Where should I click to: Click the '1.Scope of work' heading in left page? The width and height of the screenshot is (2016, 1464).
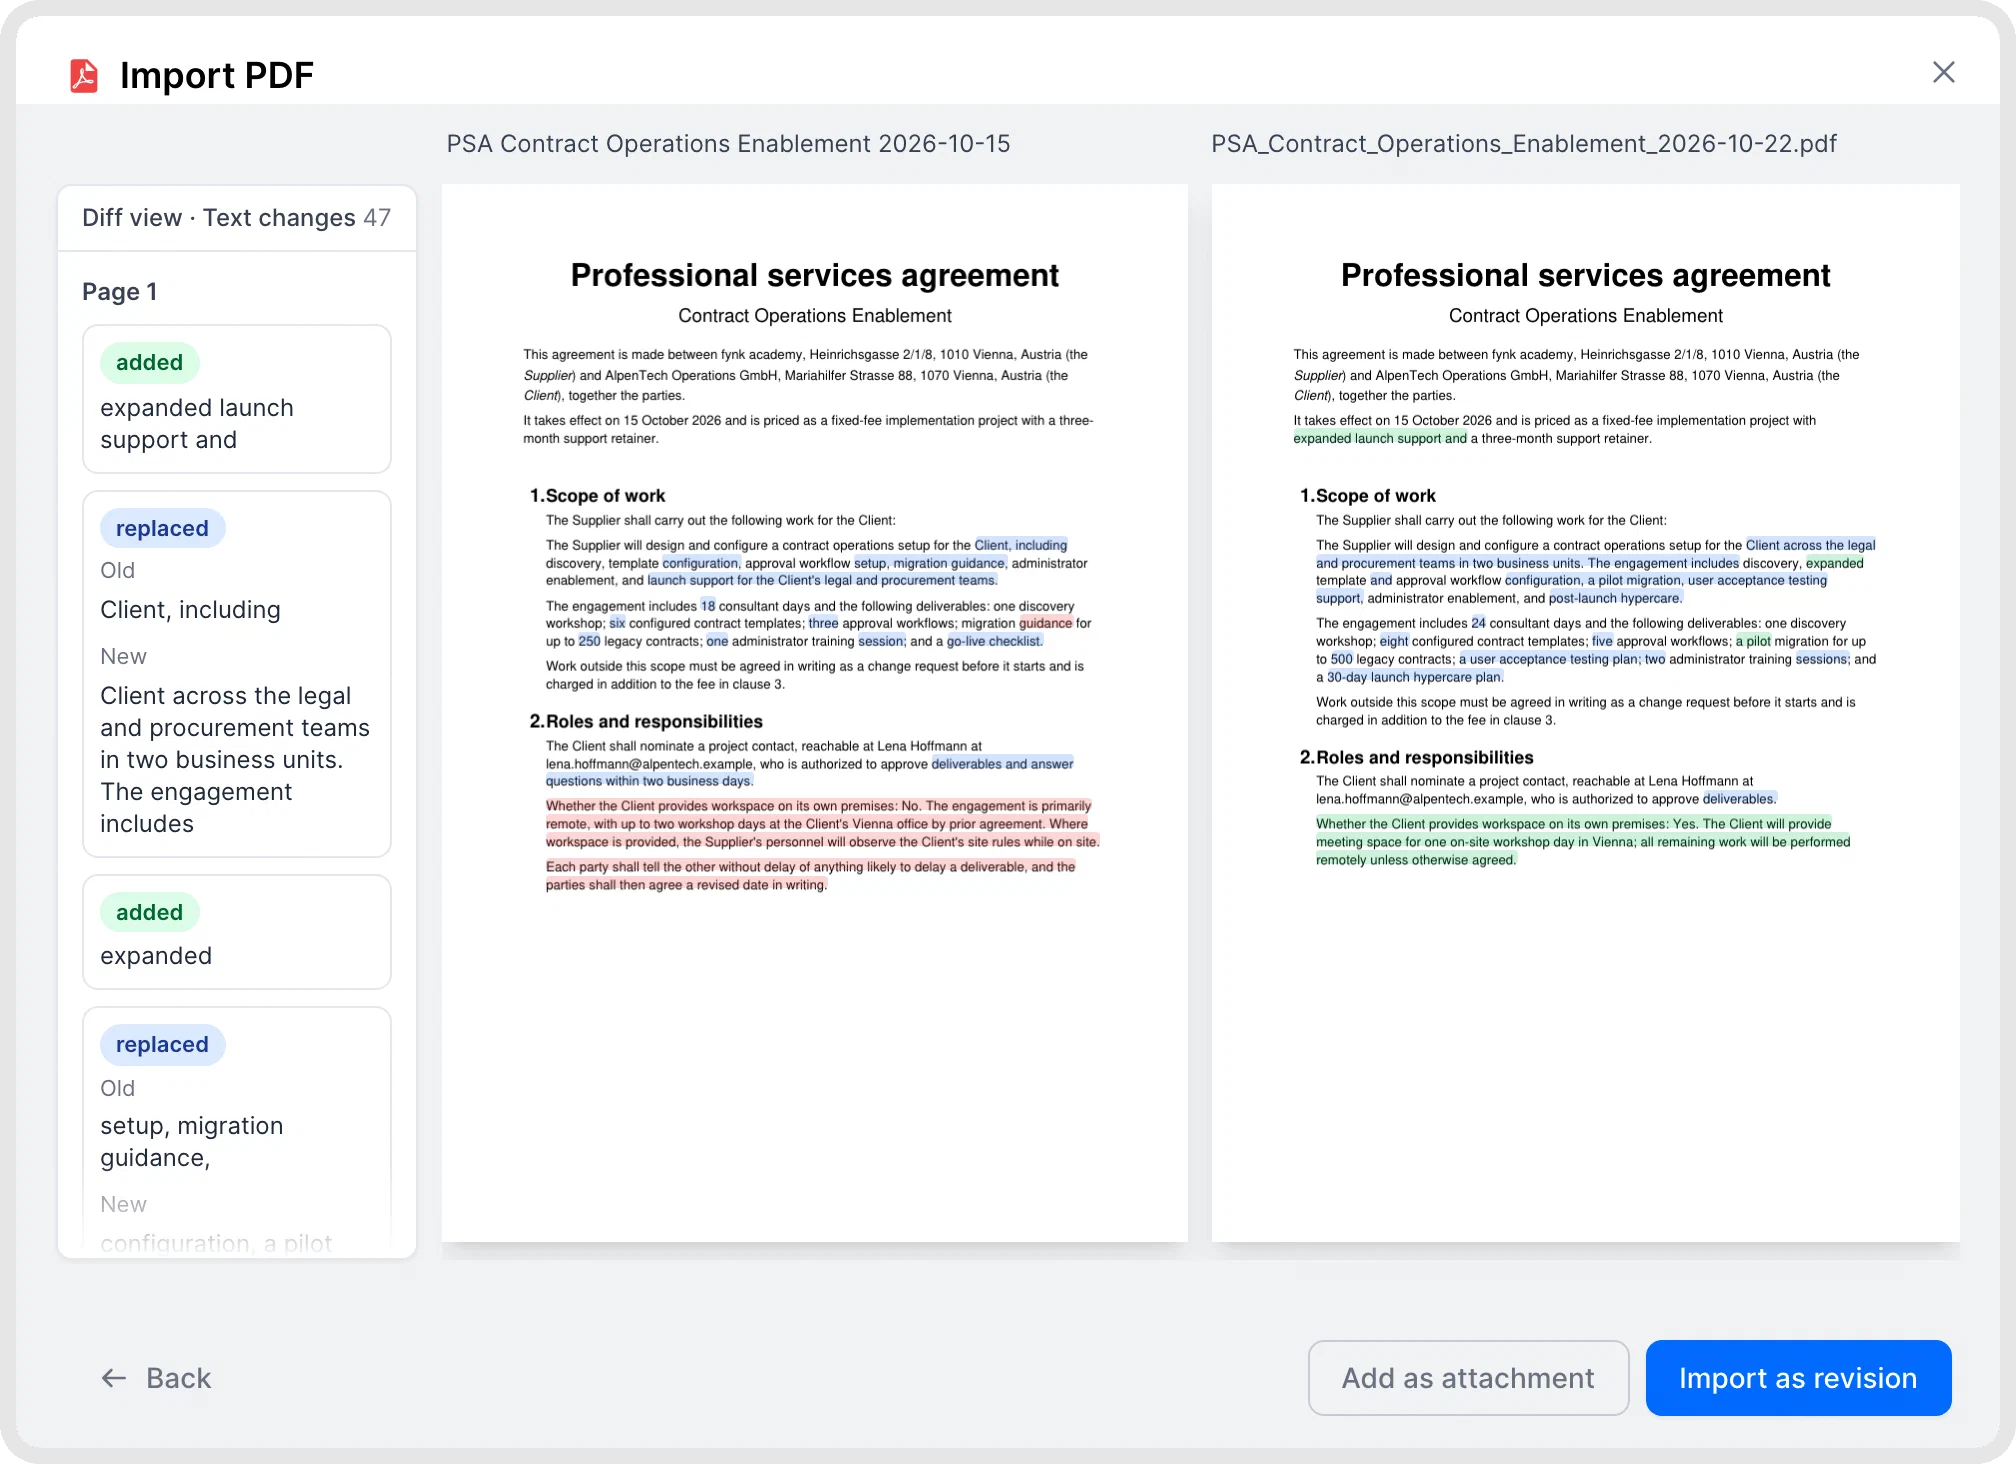597,496
